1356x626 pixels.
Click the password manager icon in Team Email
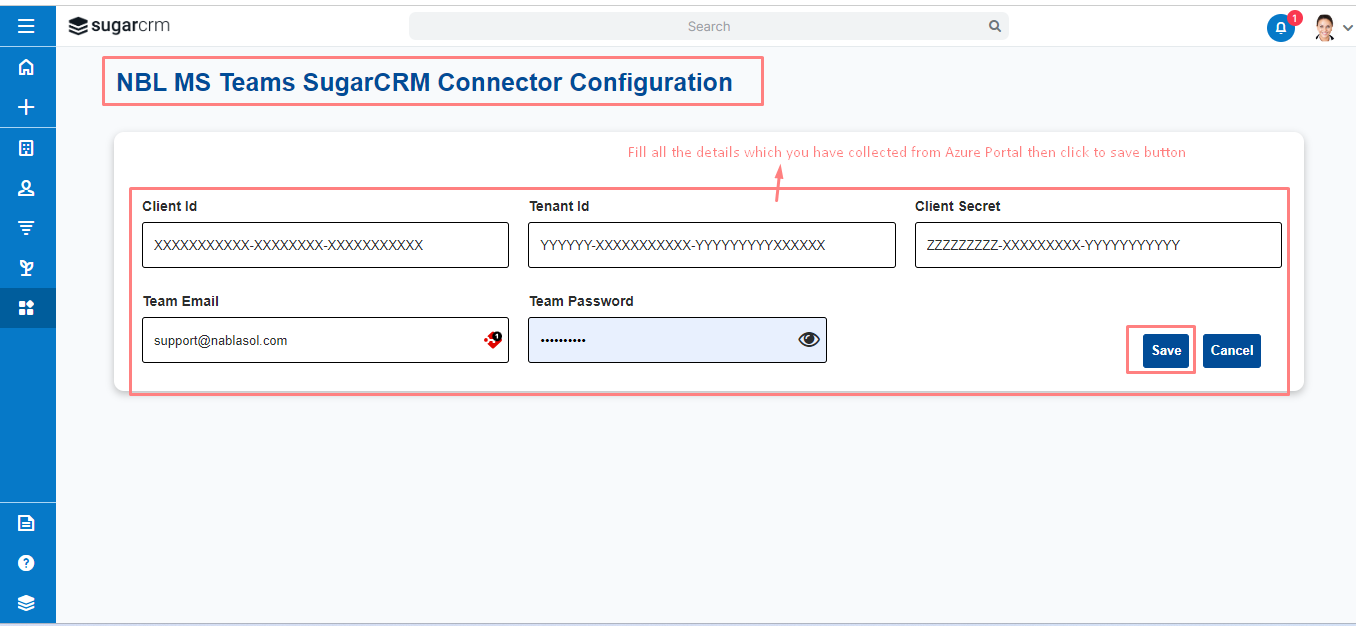(x=493, y=340)
